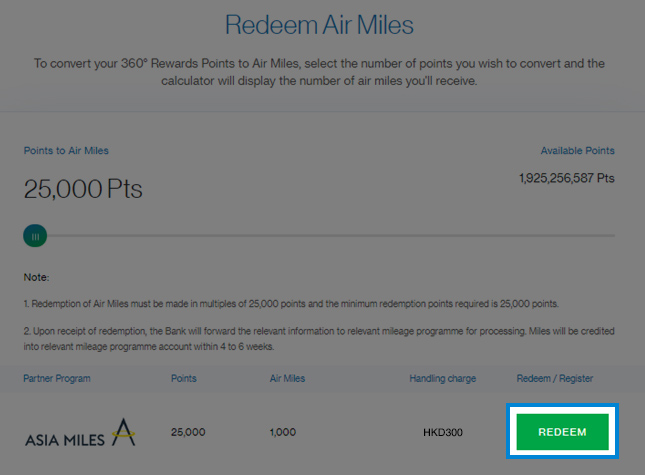Select the Redeem / Register column header
Image resolution: width=645 pixels, height=475 pixels.
555,378
